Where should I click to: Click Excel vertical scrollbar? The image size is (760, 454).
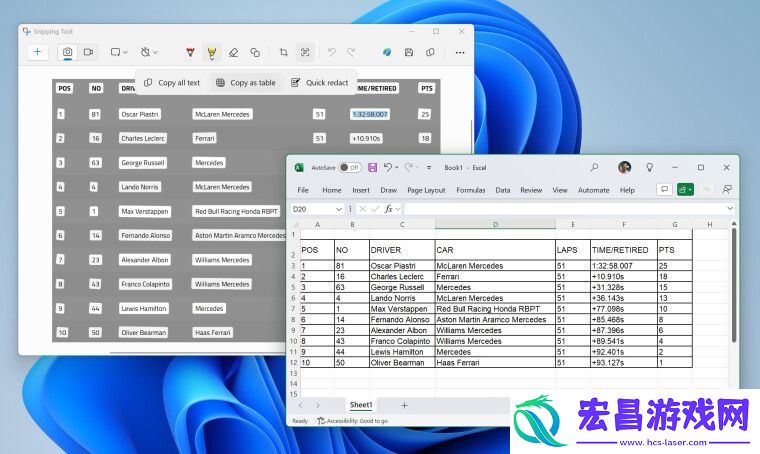(734, 286)
